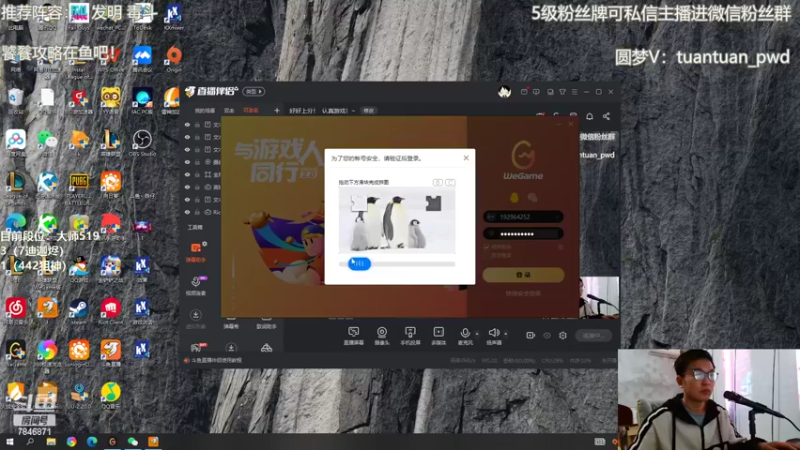Close the captcha verification dialog
The image size is (800, 450).
[x=466, y=158]
